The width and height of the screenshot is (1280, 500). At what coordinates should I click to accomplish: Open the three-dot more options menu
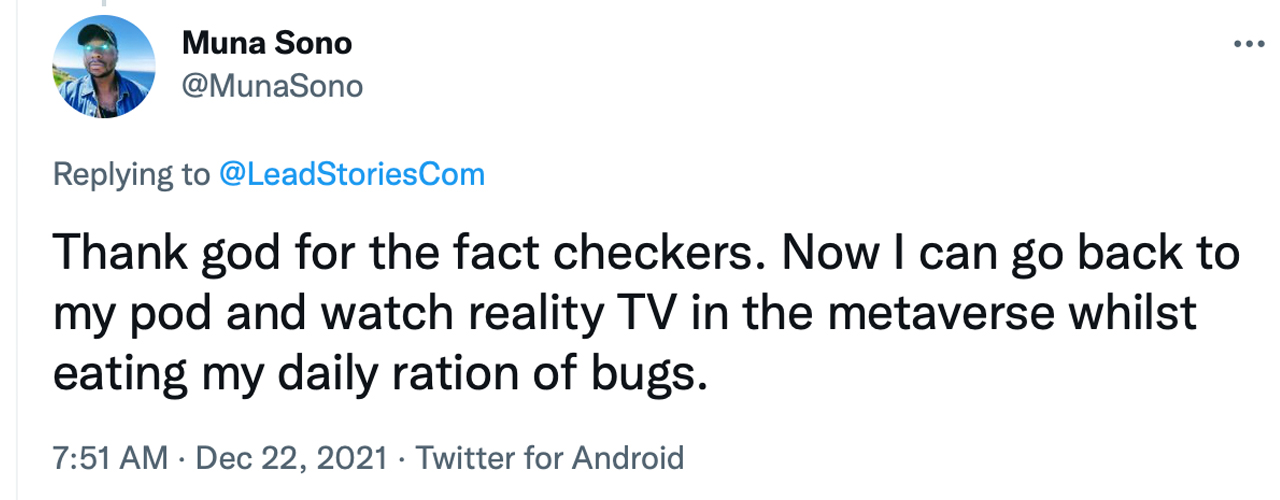1249,44
